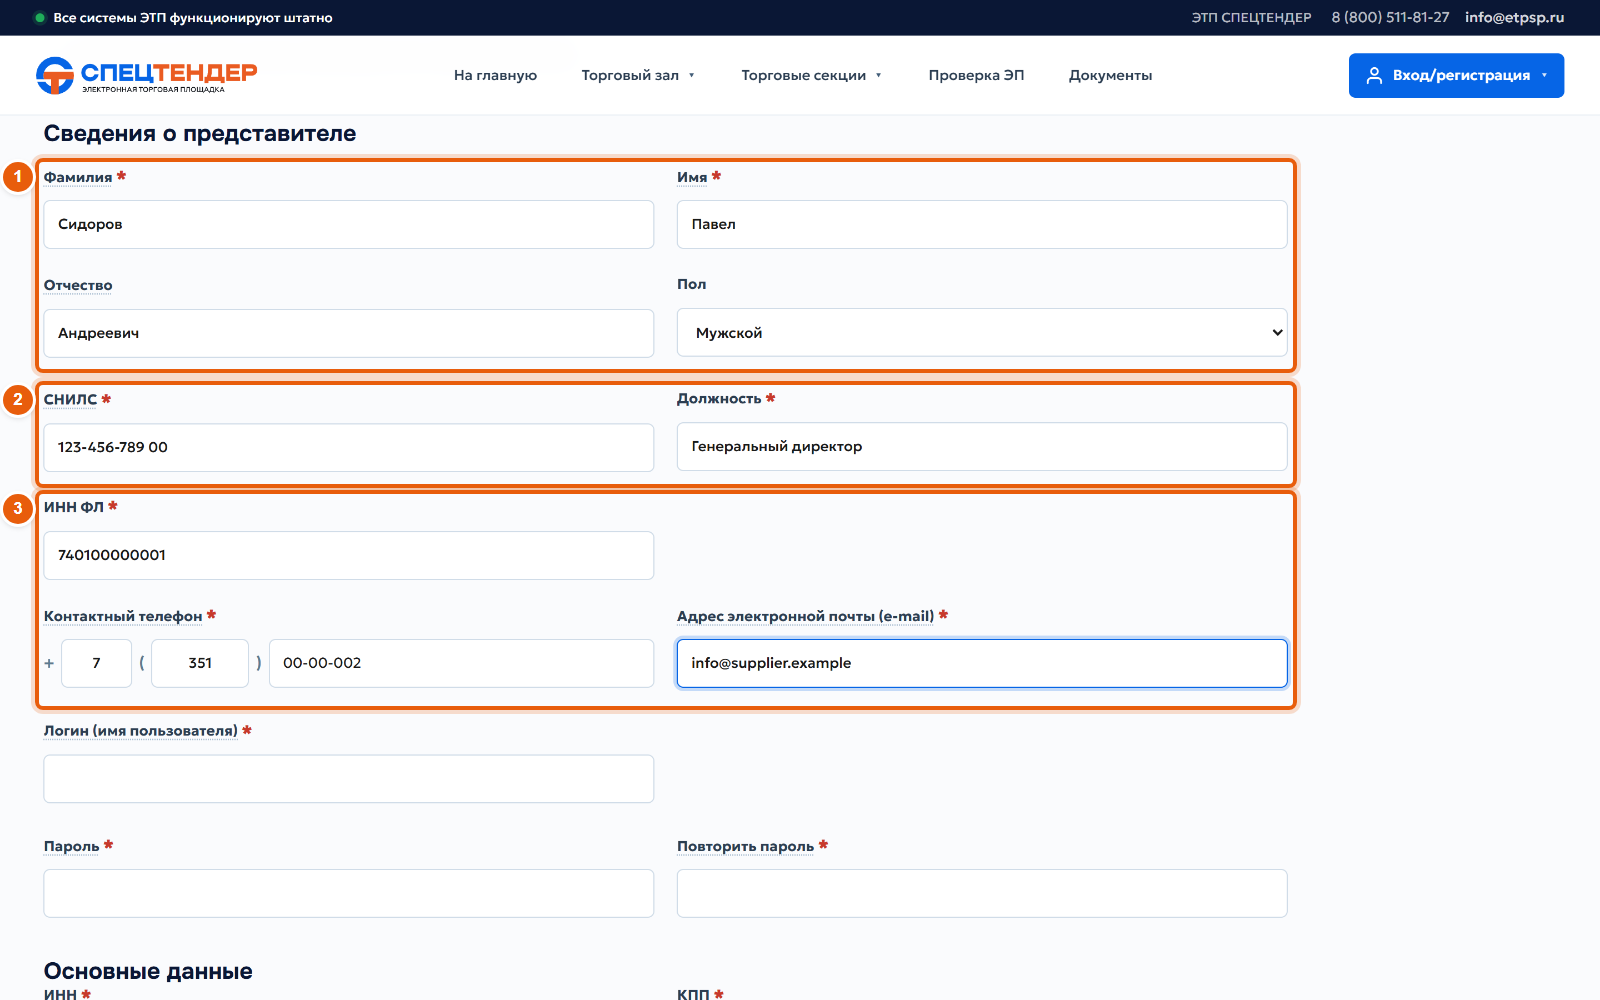Click the ЭТП СПЕЦТЕНДЕР header link
Image resolution: width=1600 pixels, height=1000 pixels.
click(1251, 17)
